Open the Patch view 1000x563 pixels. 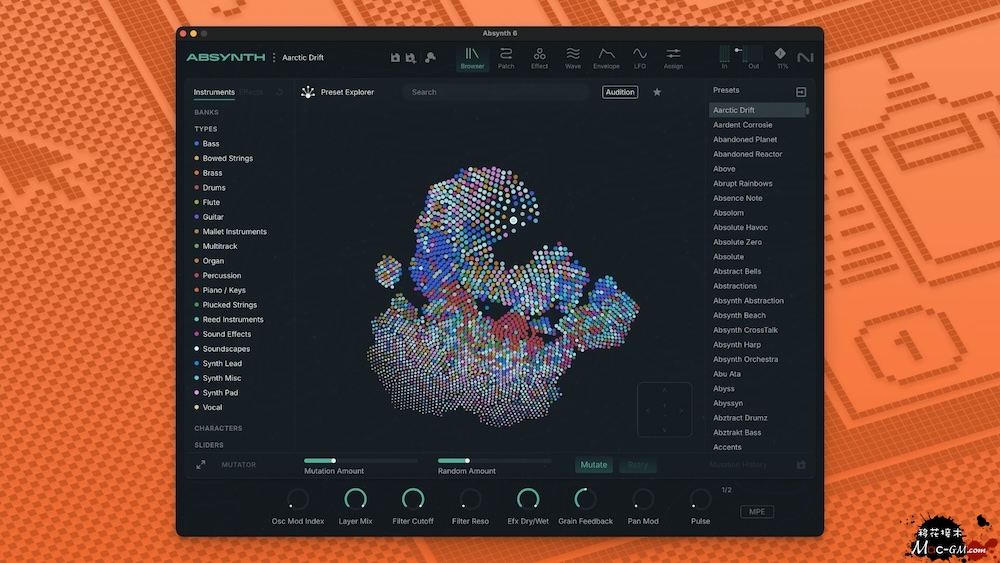pyautogui.click(x=506, y=58)
